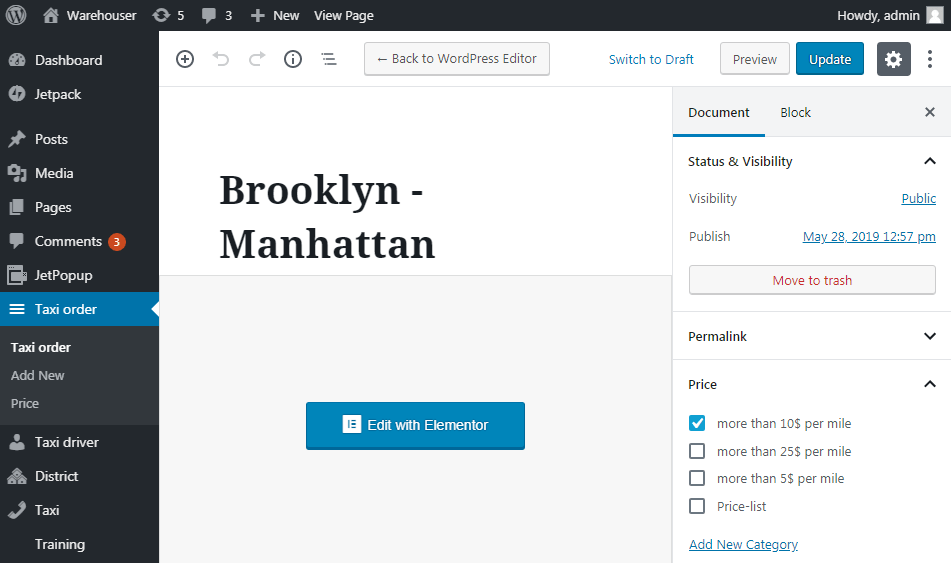The image size is (951, 563).
Task: Open the Content structure info icon
Action: (x=293, y=59)
